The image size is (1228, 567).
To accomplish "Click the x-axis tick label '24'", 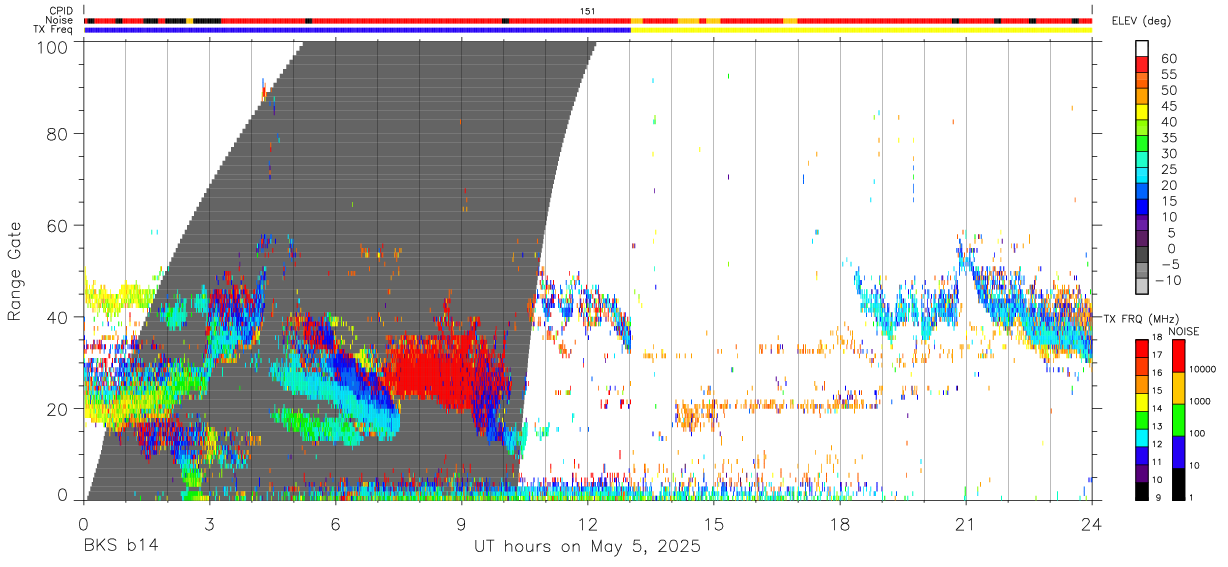I will coord(1092,523).
